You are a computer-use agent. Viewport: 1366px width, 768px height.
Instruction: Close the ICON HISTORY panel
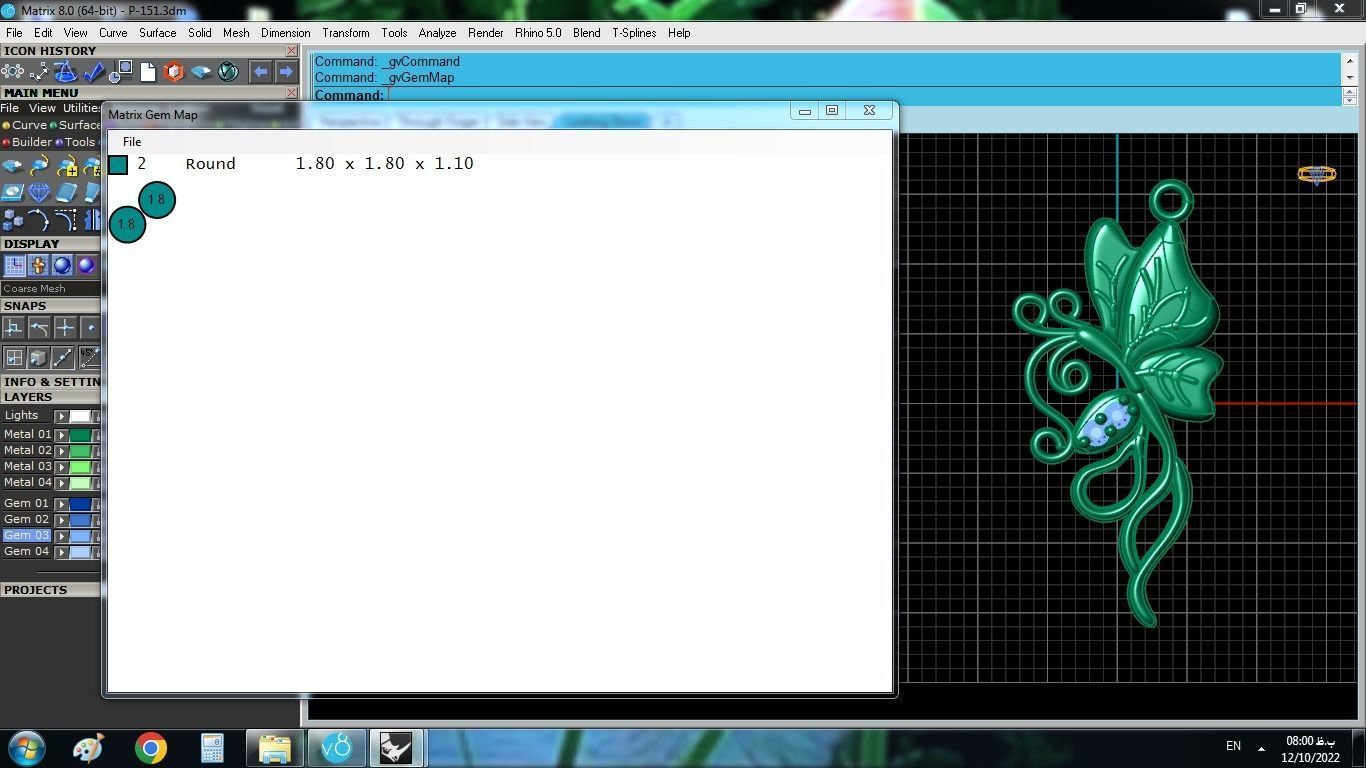291,51
